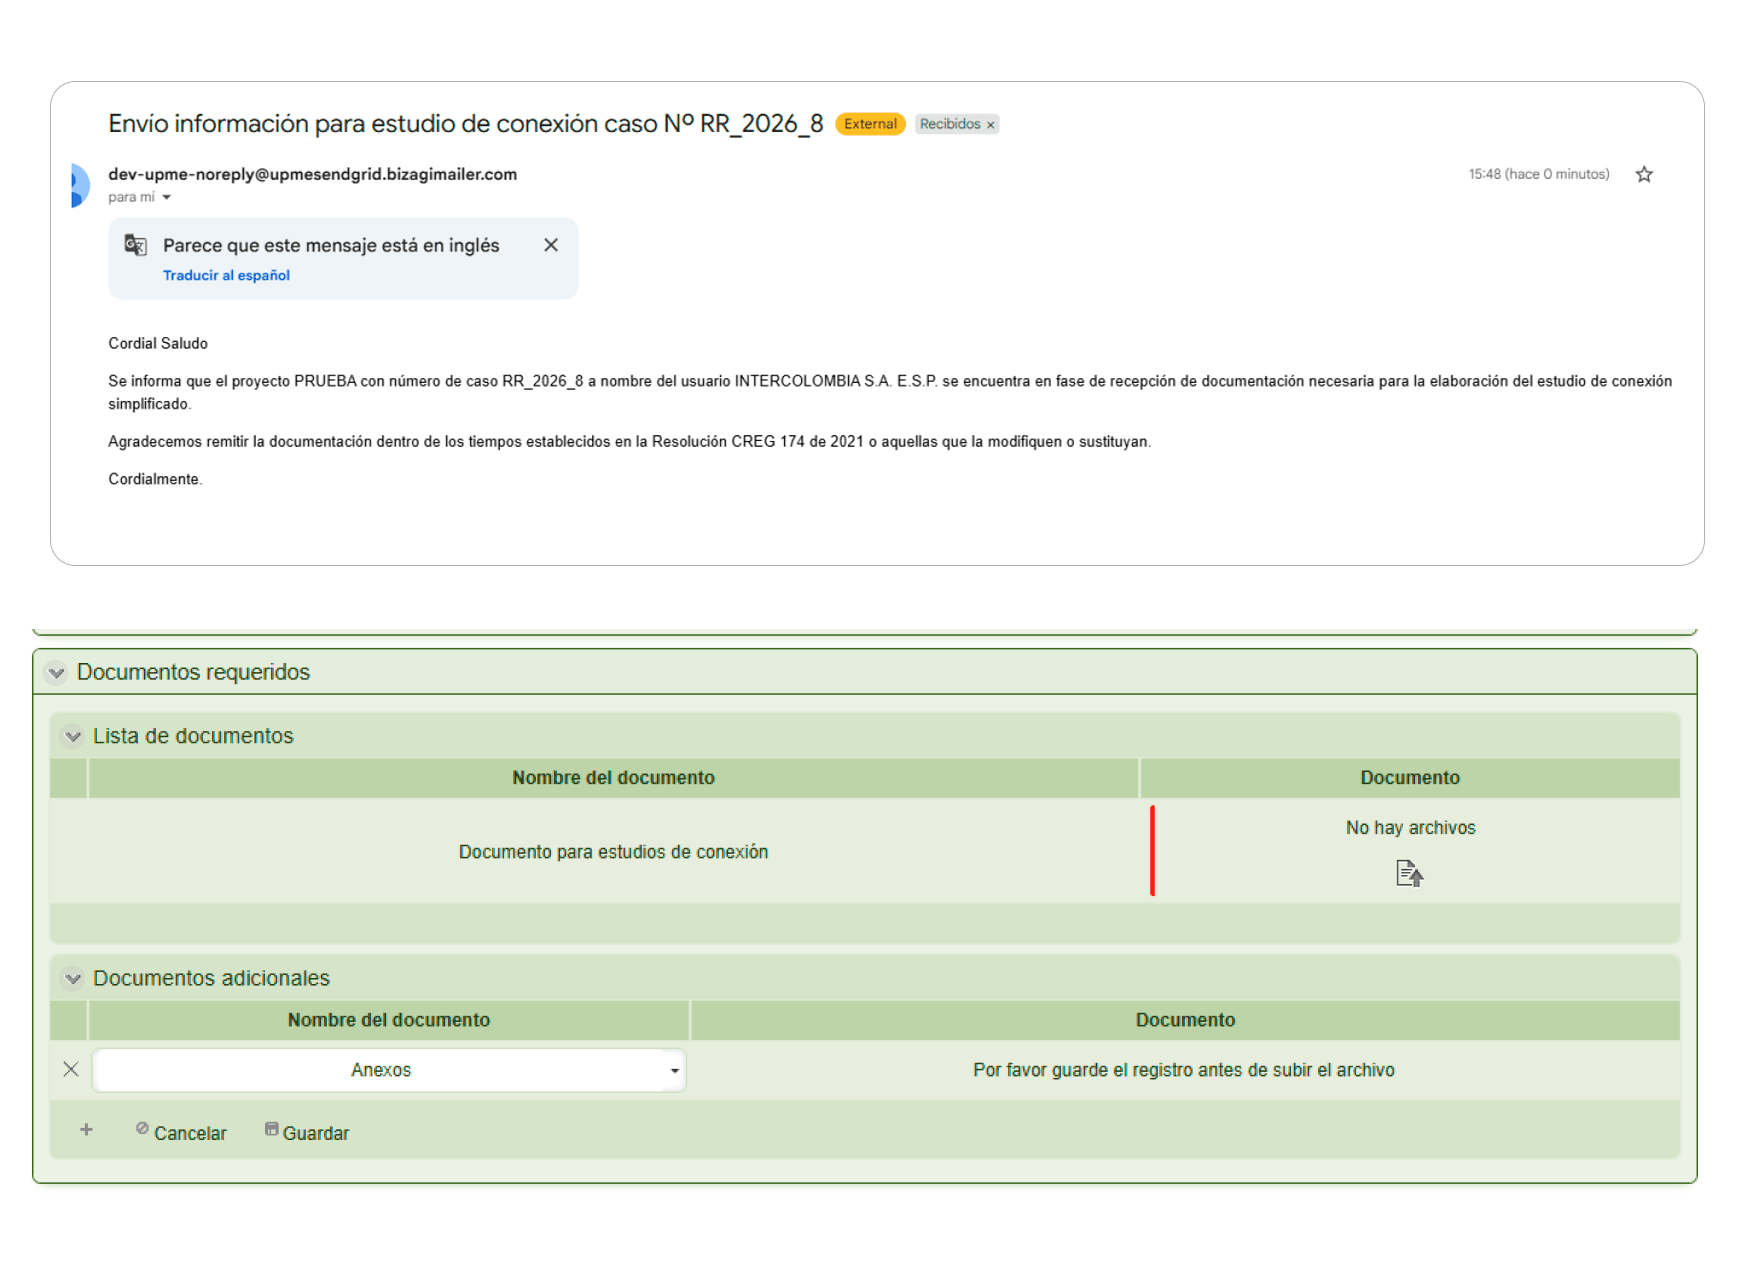Expand recipient details next to para mí
Viewport: 1742px width, 1278px height.
[167, 198]
